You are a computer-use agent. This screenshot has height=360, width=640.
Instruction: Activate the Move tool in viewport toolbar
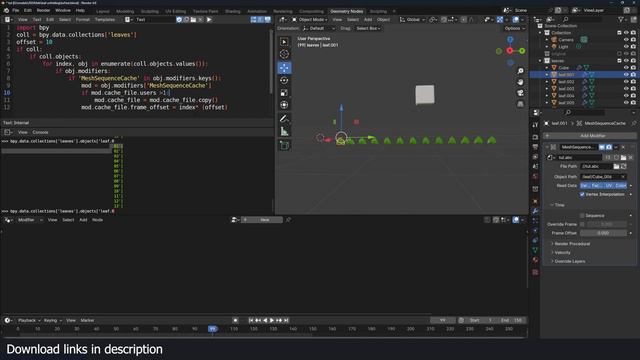click(x=284, y=68)
